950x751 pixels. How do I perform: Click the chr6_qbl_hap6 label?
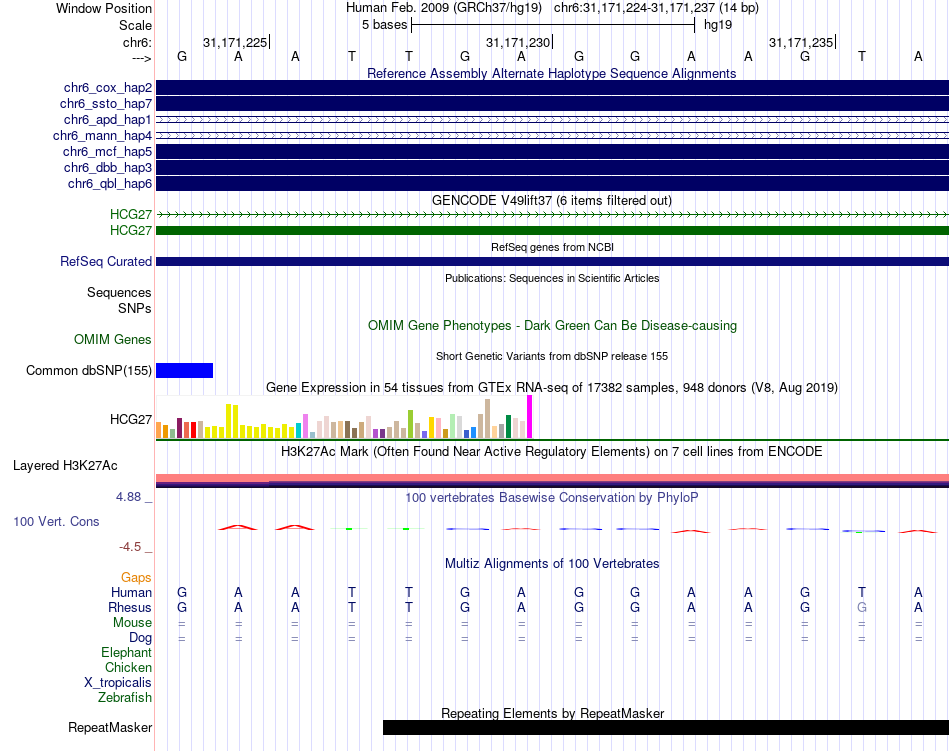[110, 184]
